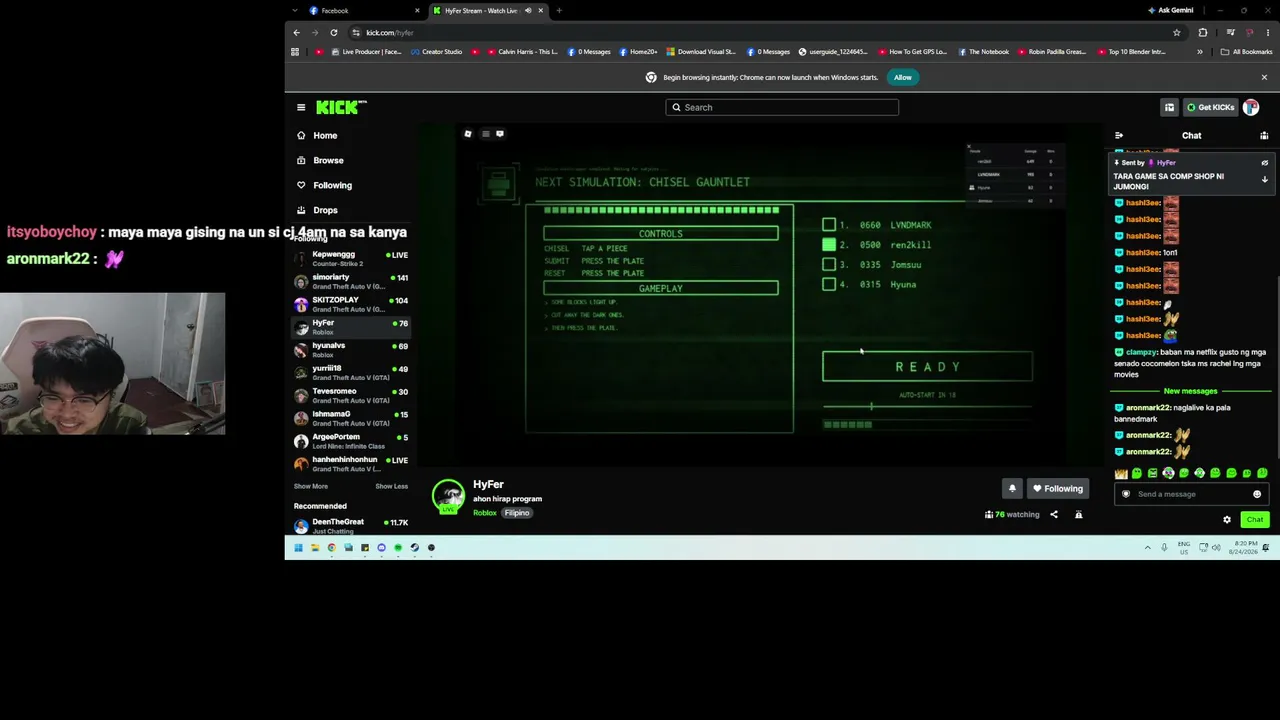
Task: Open the Creator Studio bookmark
Action: tap(436, 52)
